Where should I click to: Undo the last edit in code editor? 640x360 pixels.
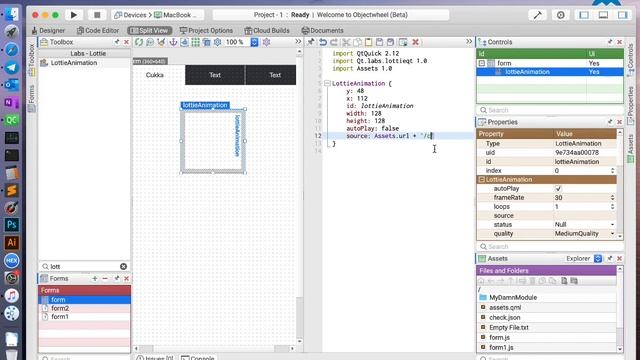click(323, 42)
